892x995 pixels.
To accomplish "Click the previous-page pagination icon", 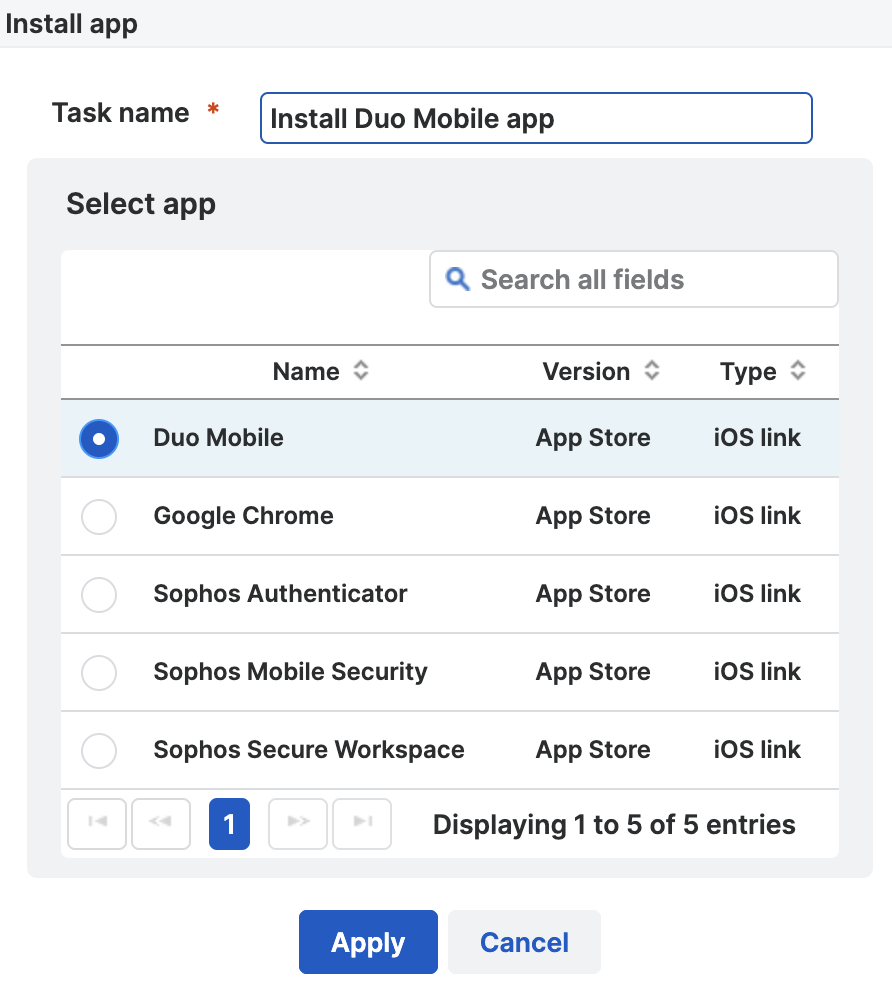I will pyautogui.click(x=161, y=824).
